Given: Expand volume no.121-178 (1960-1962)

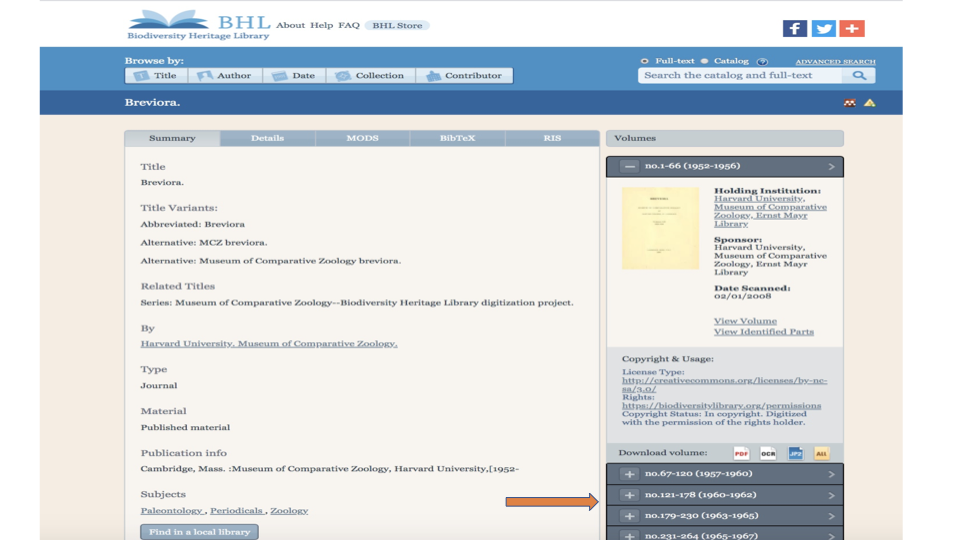Looking at the screenshot, I should (x=629, y=495).
